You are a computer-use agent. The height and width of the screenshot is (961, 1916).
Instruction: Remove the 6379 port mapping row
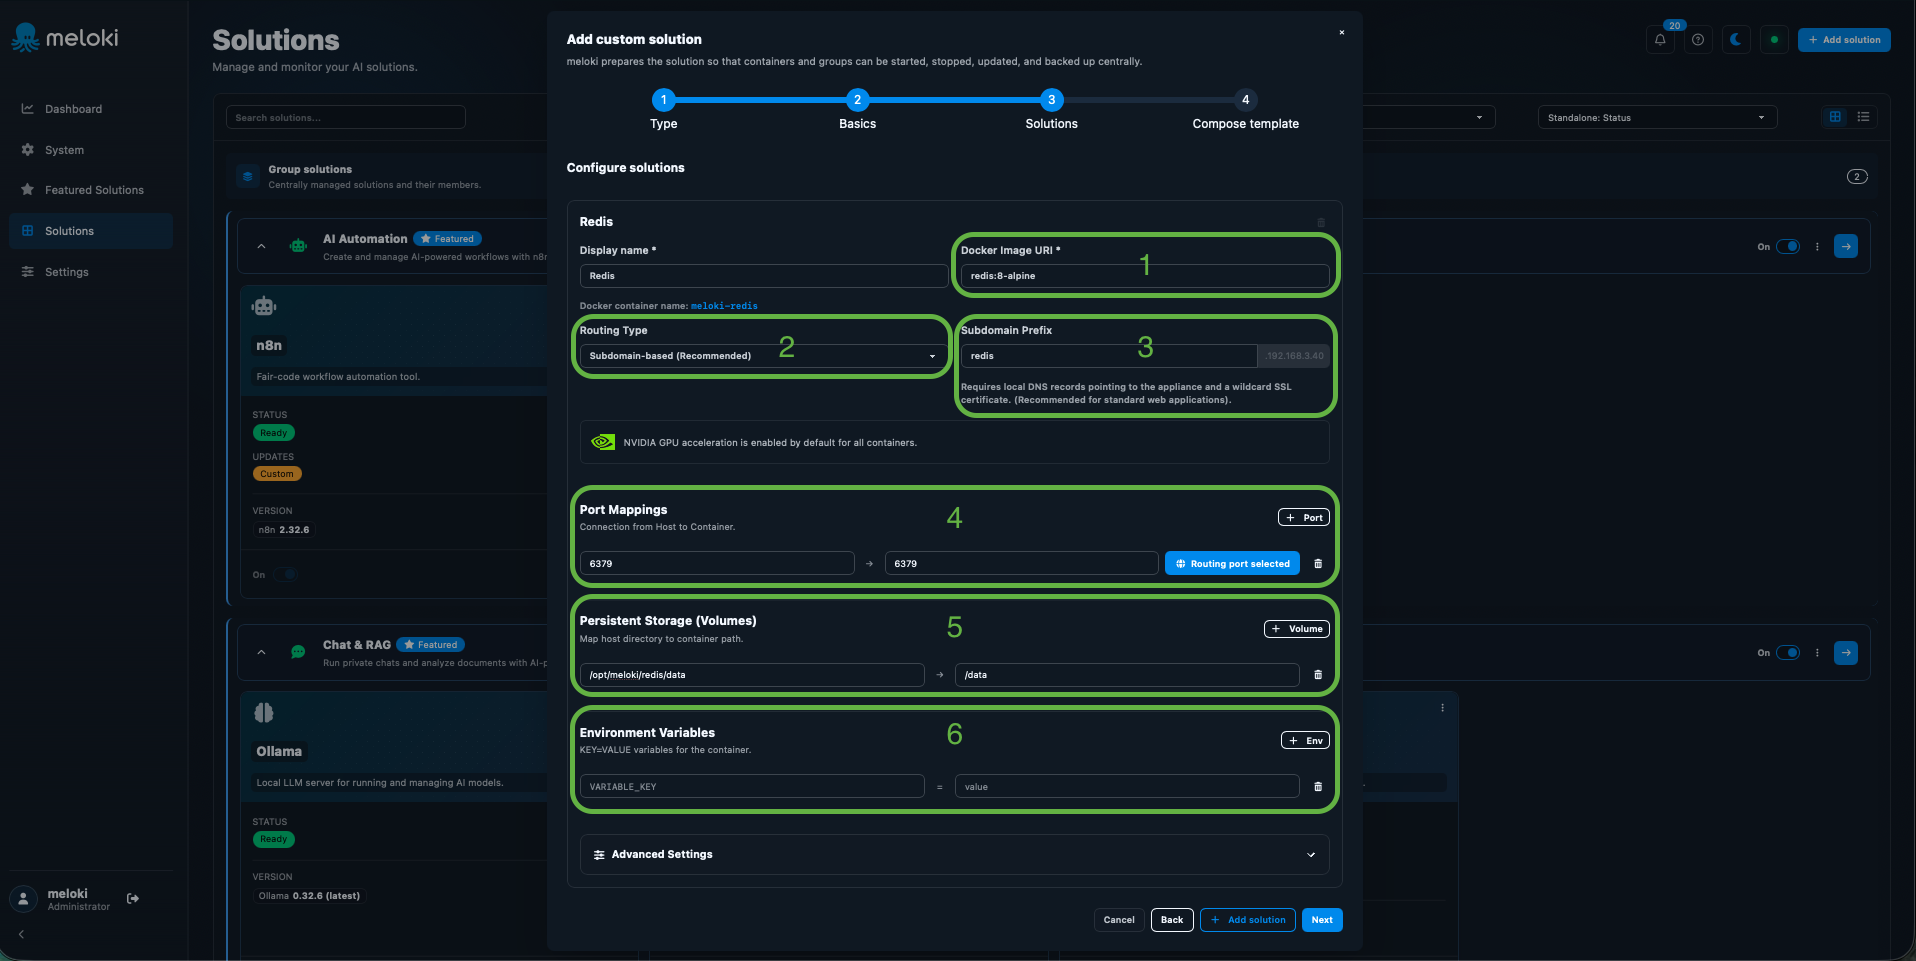[1318, 564]
